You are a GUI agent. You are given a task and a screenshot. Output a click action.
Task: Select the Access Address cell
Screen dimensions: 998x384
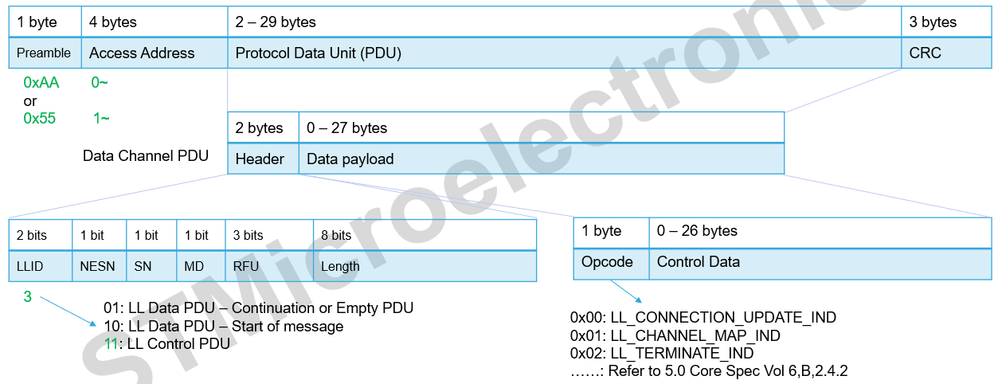point(155,53)
